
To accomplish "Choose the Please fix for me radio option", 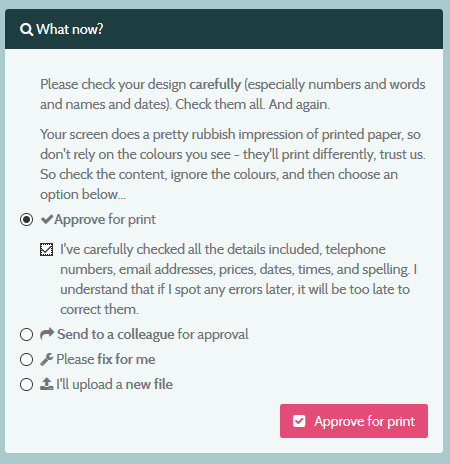I will click(x=26, y=359).
